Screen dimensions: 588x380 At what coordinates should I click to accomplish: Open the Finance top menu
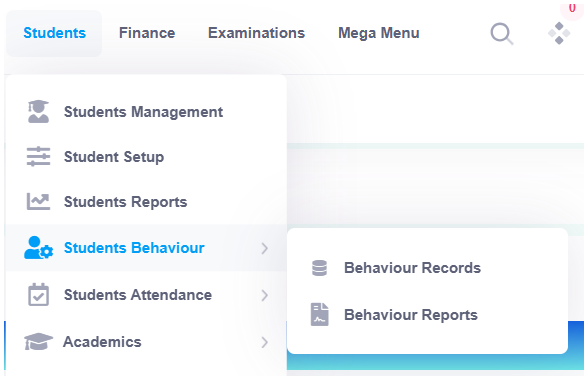(147, 33)
